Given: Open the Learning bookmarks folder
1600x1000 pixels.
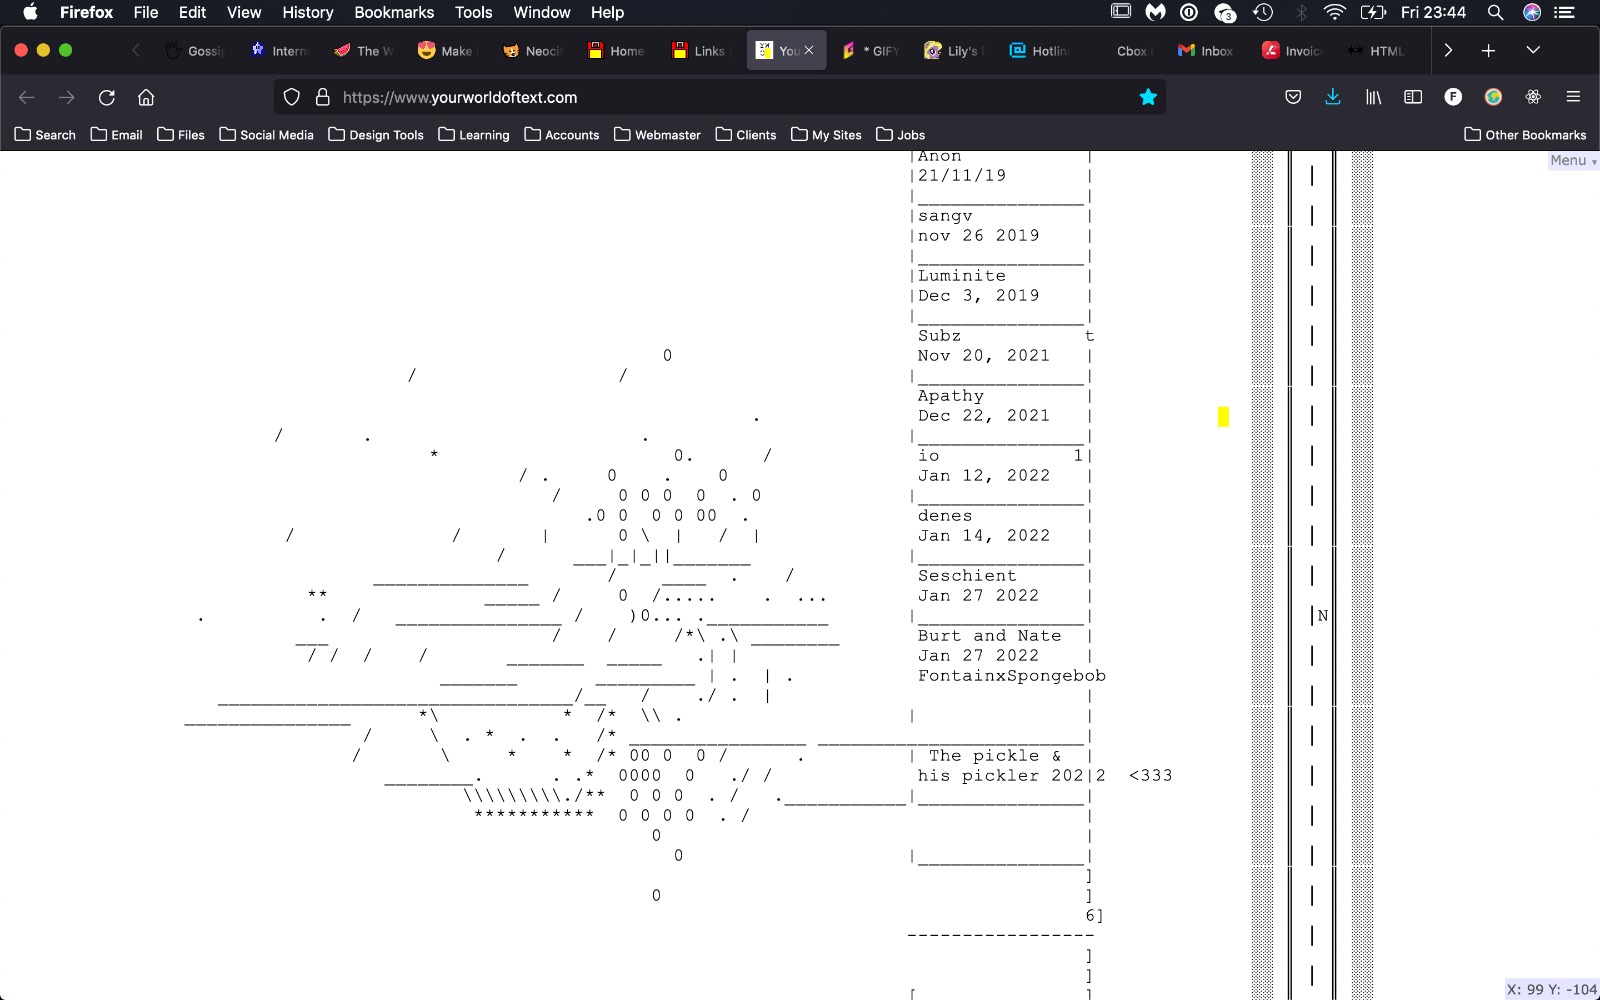Looking at the screenshot, I should click(474, 135).
